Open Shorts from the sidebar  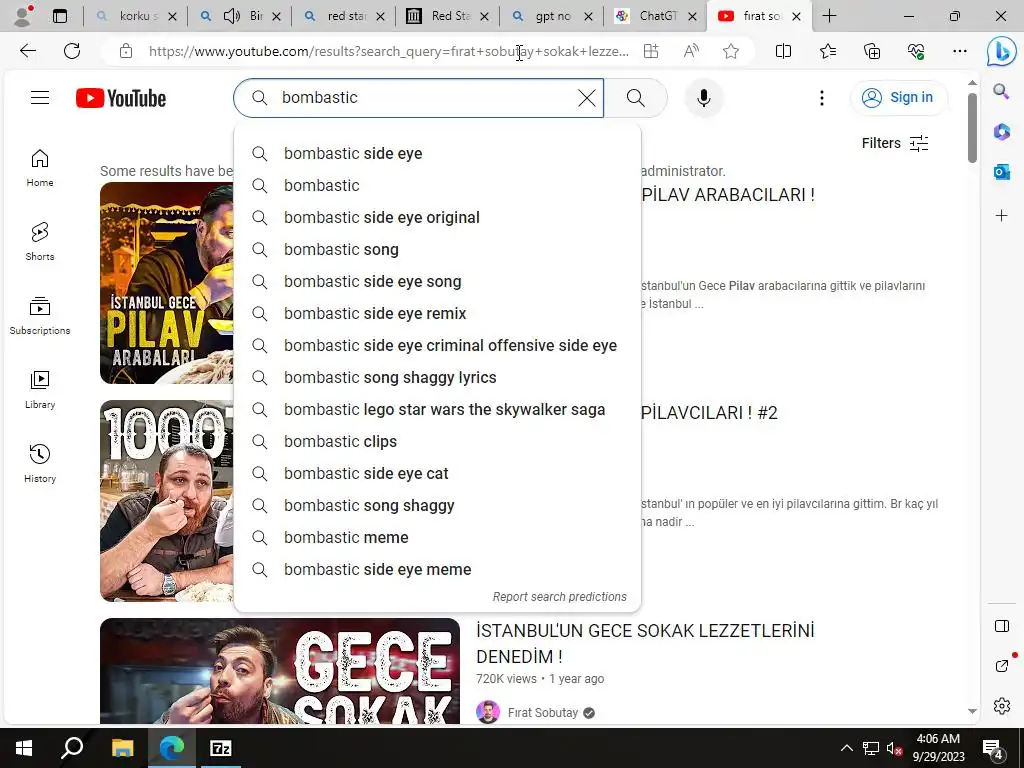pyautogui.click(x=40, y=241)
